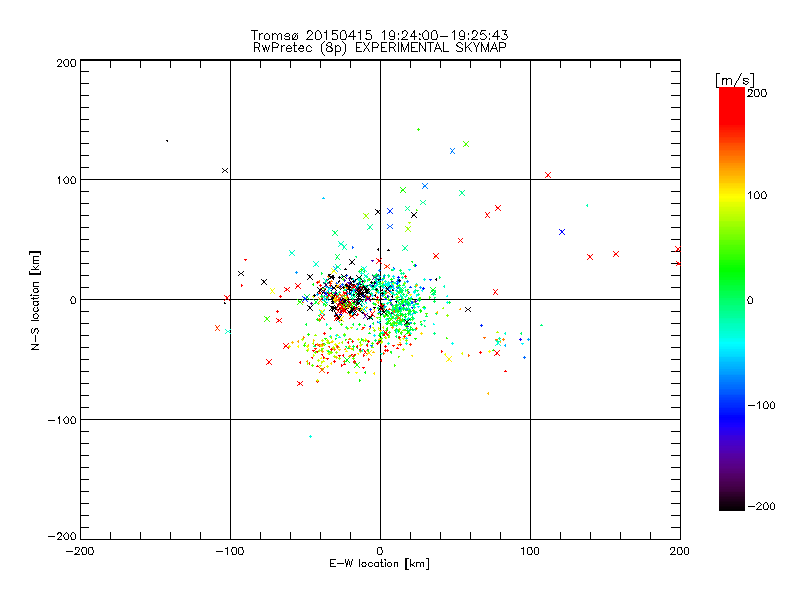Click the x-axis tick label 0
800x600 pixels.
pyautogui.click(x=380, y=551)
